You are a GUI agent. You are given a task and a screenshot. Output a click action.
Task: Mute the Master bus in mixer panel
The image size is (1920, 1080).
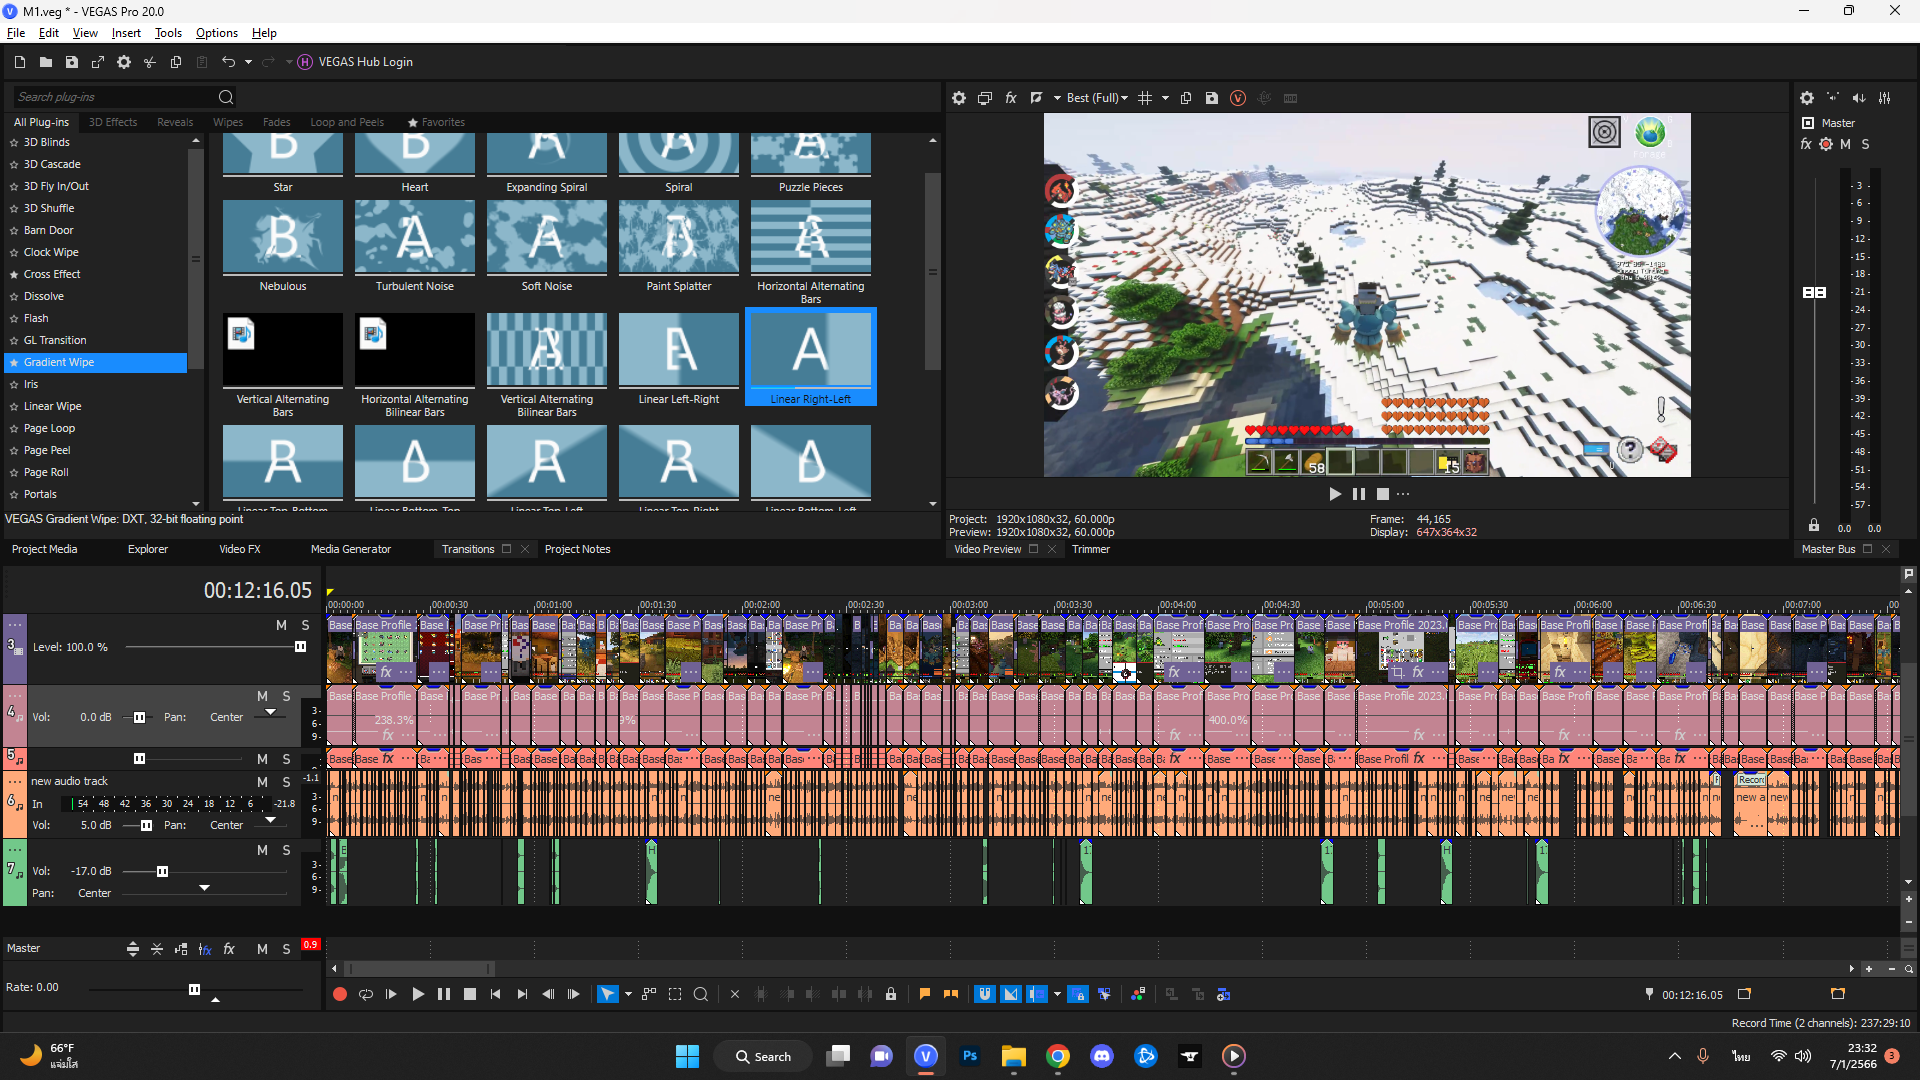(x=1846, y=144)
